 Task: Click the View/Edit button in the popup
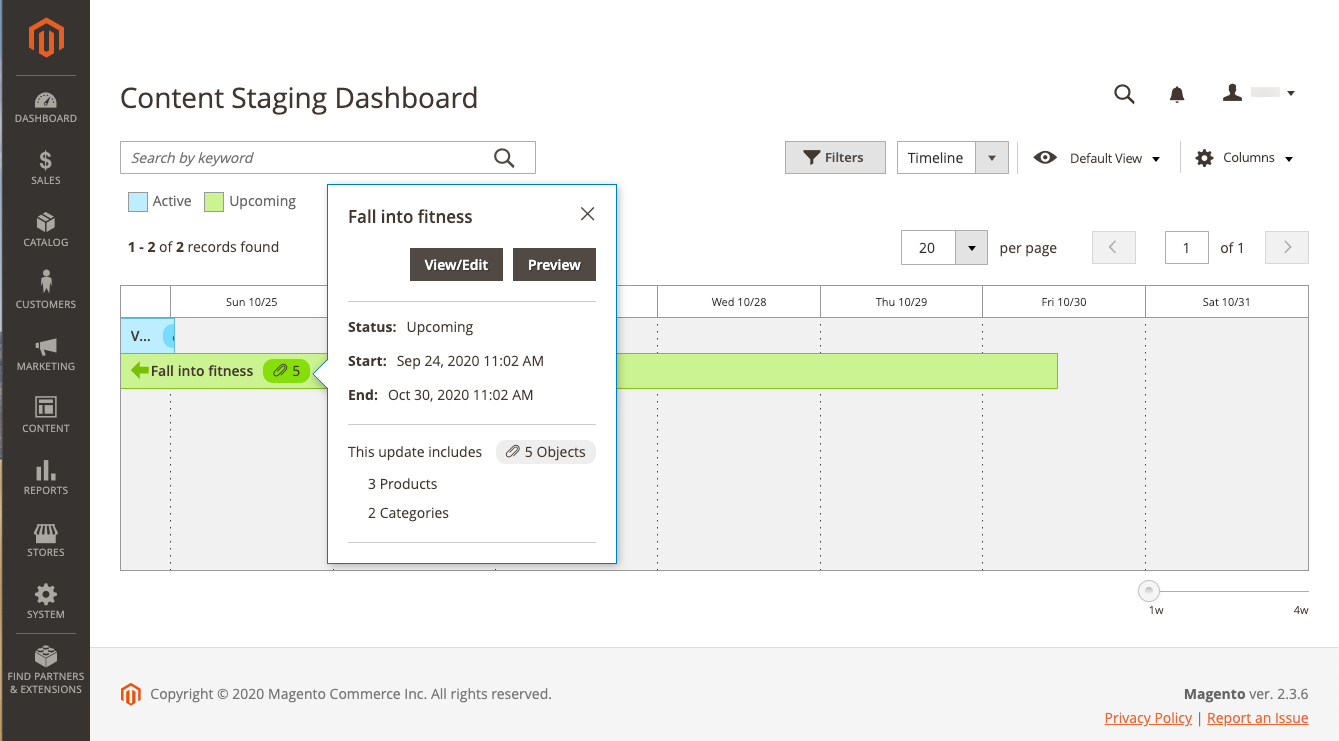456,265
